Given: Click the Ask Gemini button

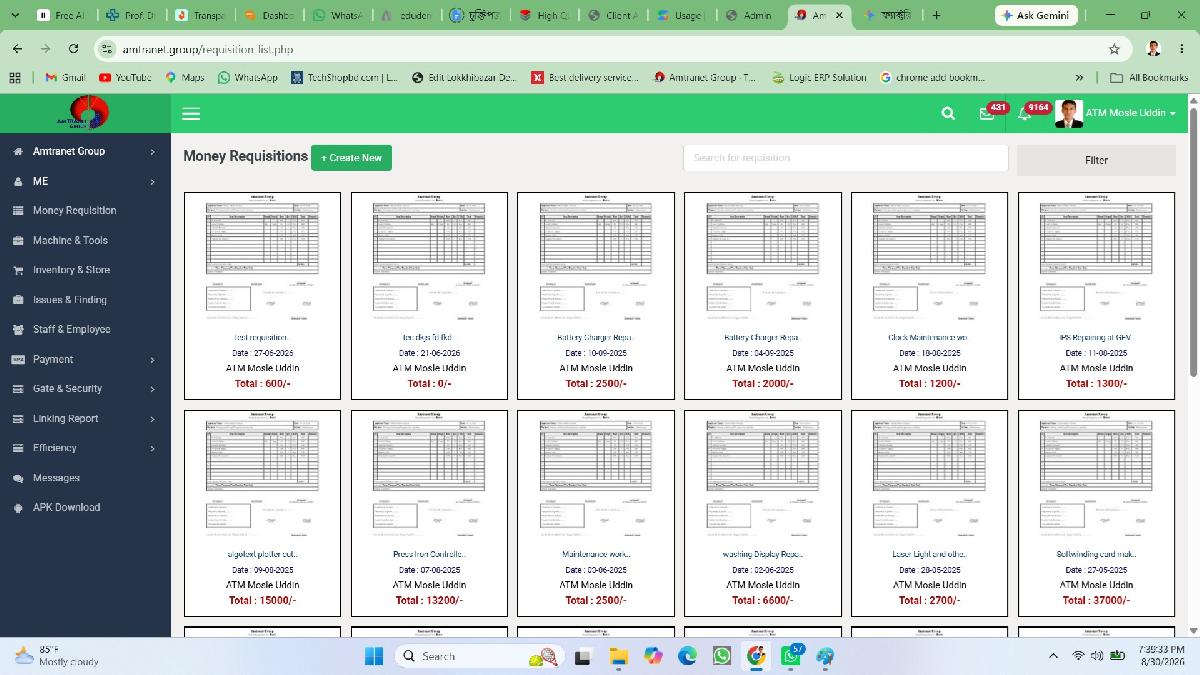Looking at the screenshot, I should pos(1036,15).
